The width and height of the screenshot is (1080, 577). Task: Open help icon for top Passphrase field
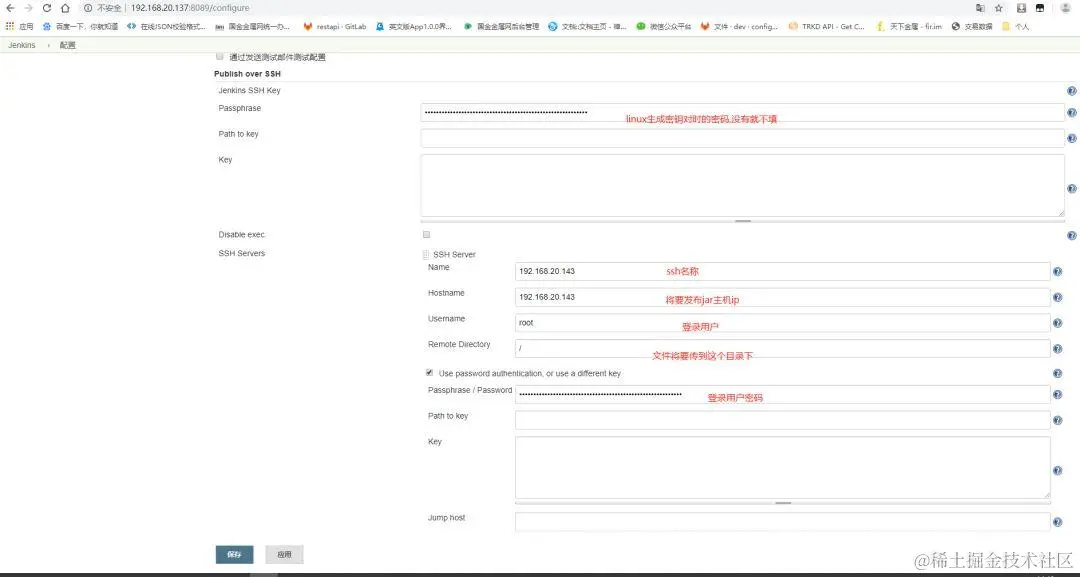pos(1071,113)
